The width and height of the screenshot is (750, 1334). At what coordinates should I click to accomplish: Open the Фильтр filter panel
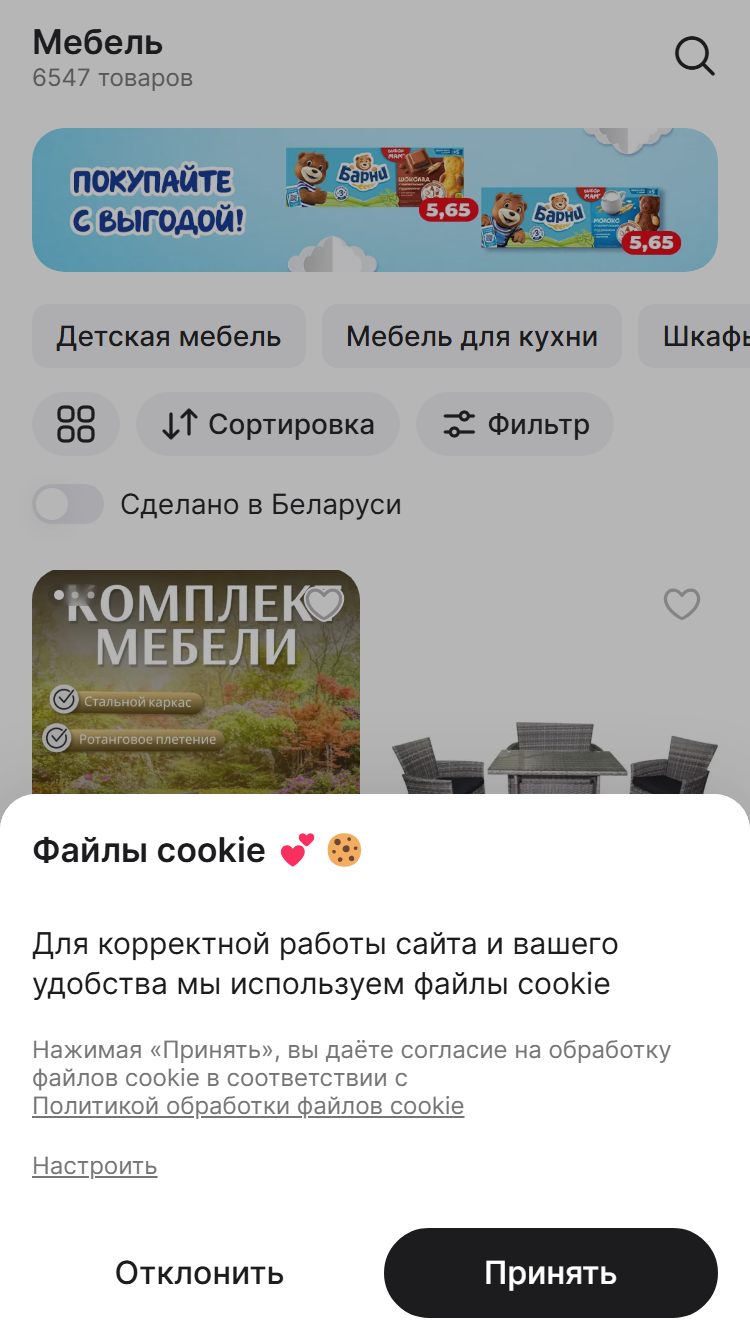click(x=515, y=424)
